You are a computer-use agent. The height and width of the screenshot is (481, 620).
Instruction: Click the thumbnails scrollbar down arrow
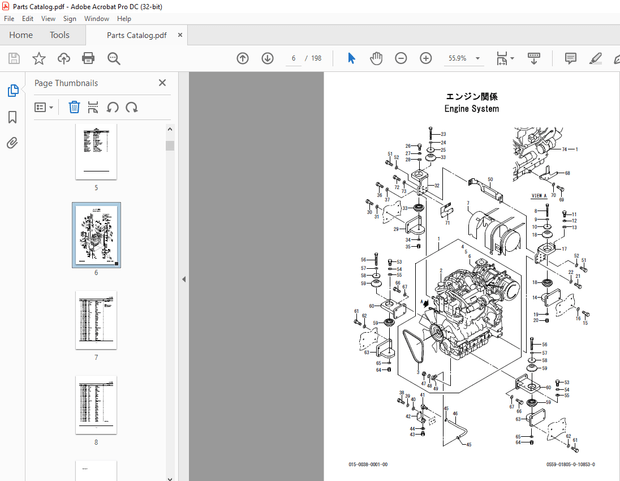(170, 478)
